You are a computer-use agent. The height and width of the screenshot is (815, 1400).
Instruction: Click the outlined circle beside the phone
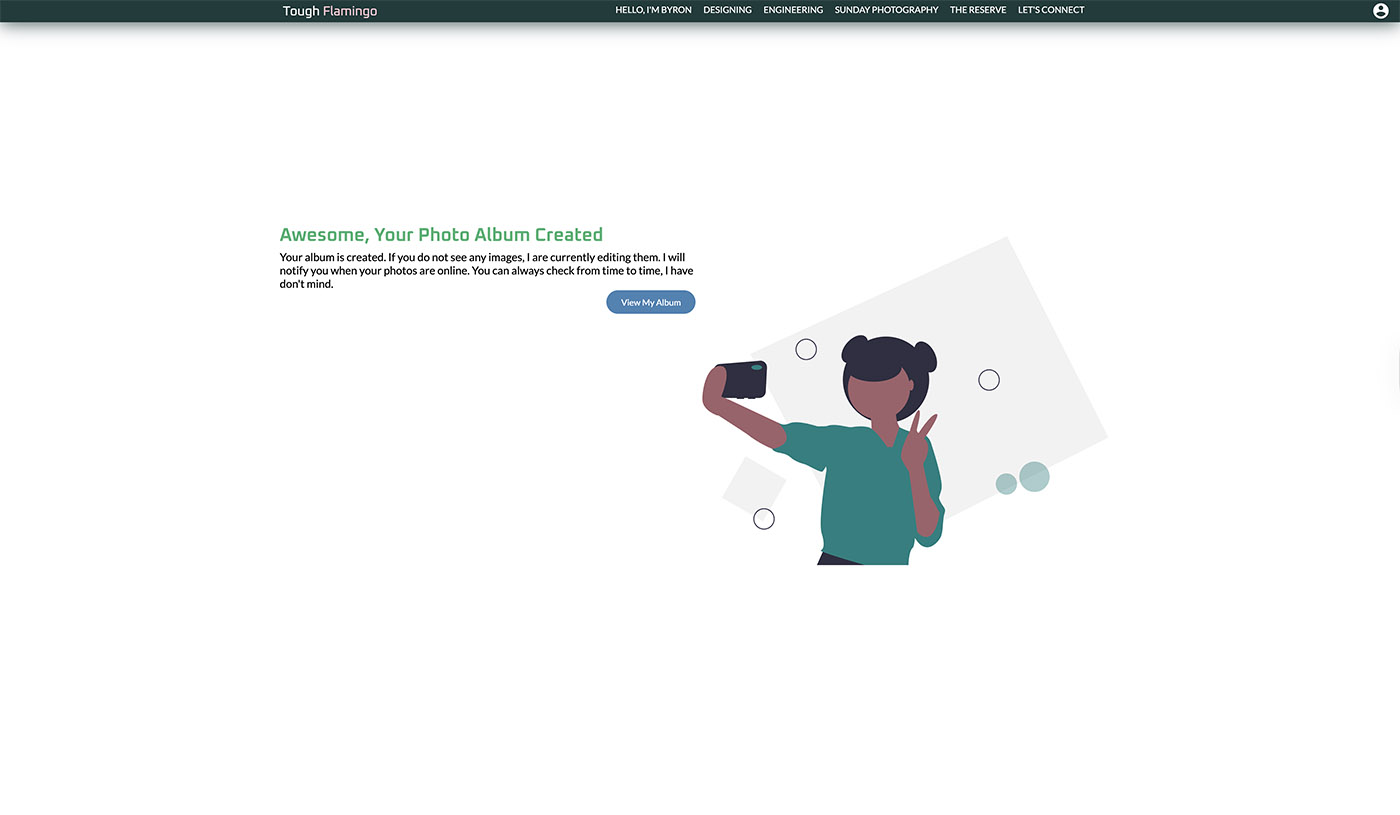pos(806,349)
